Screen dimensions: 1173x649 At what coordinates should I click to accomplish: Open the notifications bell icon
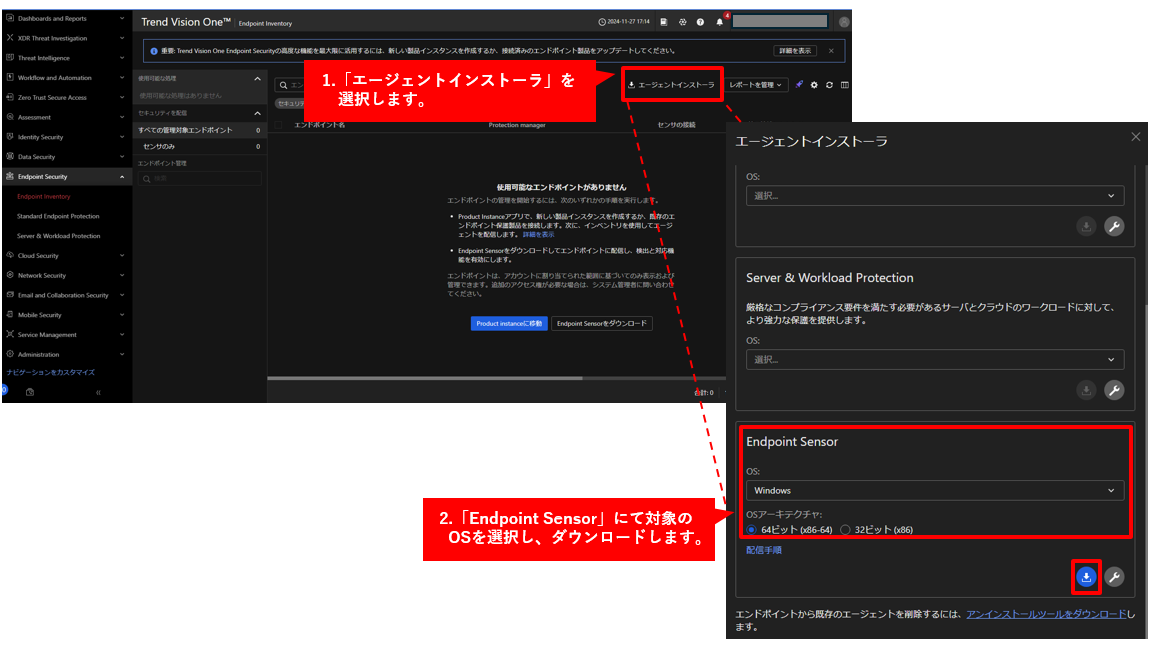click(x=719, y=22)
